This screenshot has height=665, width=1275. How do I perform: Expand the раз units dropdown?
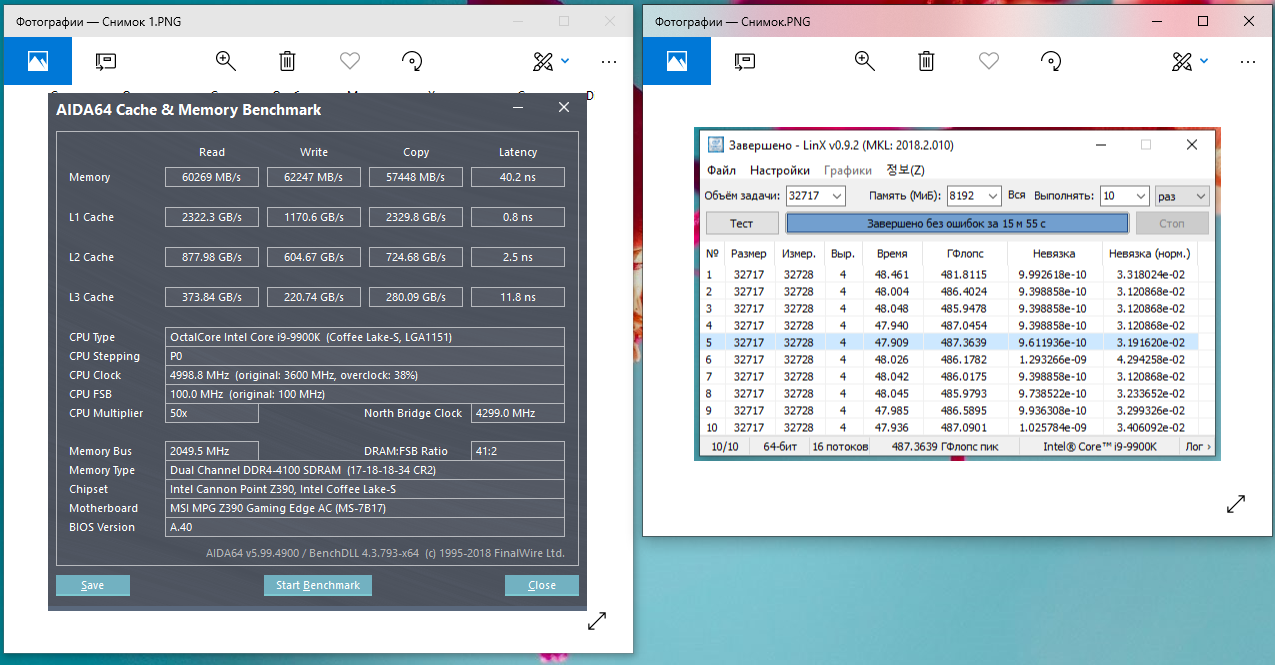coord(1181,196)
